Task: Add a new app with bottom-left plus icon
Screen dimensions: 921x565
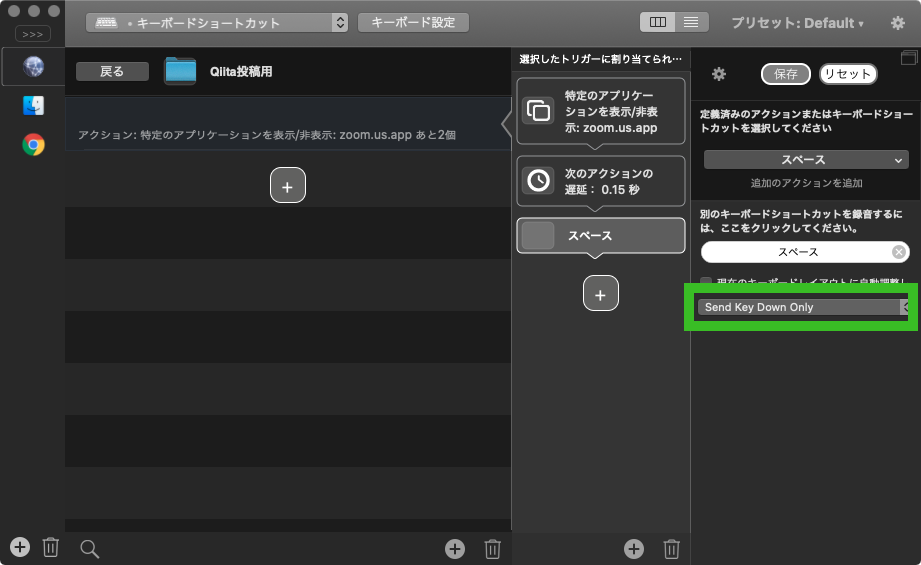Action: [19, 547]
